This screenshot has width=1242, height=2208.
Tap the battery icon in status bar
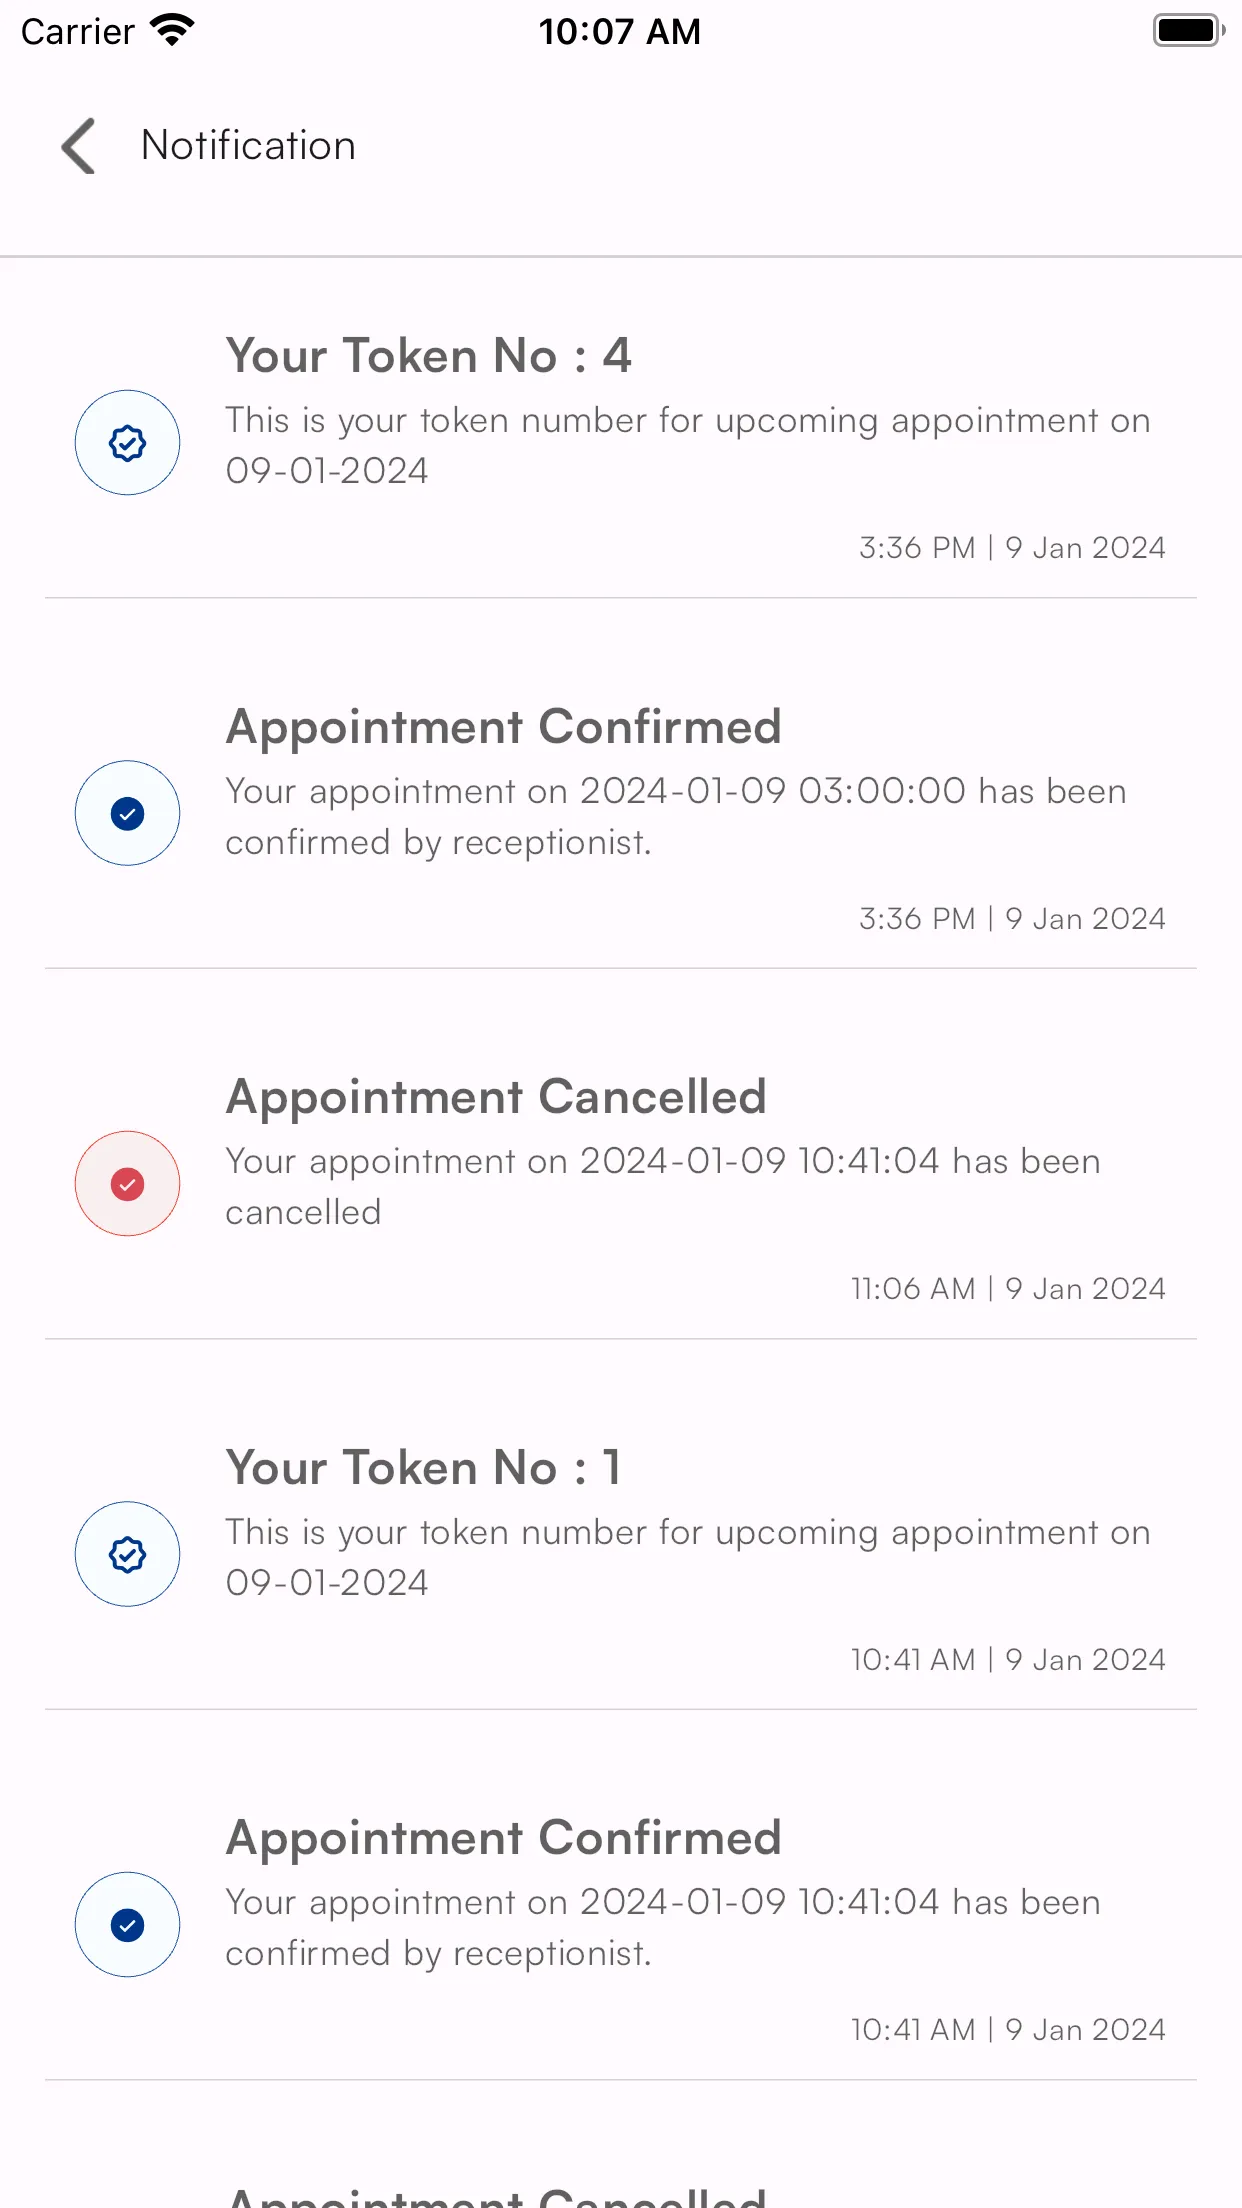click(x=1188, y=31)
